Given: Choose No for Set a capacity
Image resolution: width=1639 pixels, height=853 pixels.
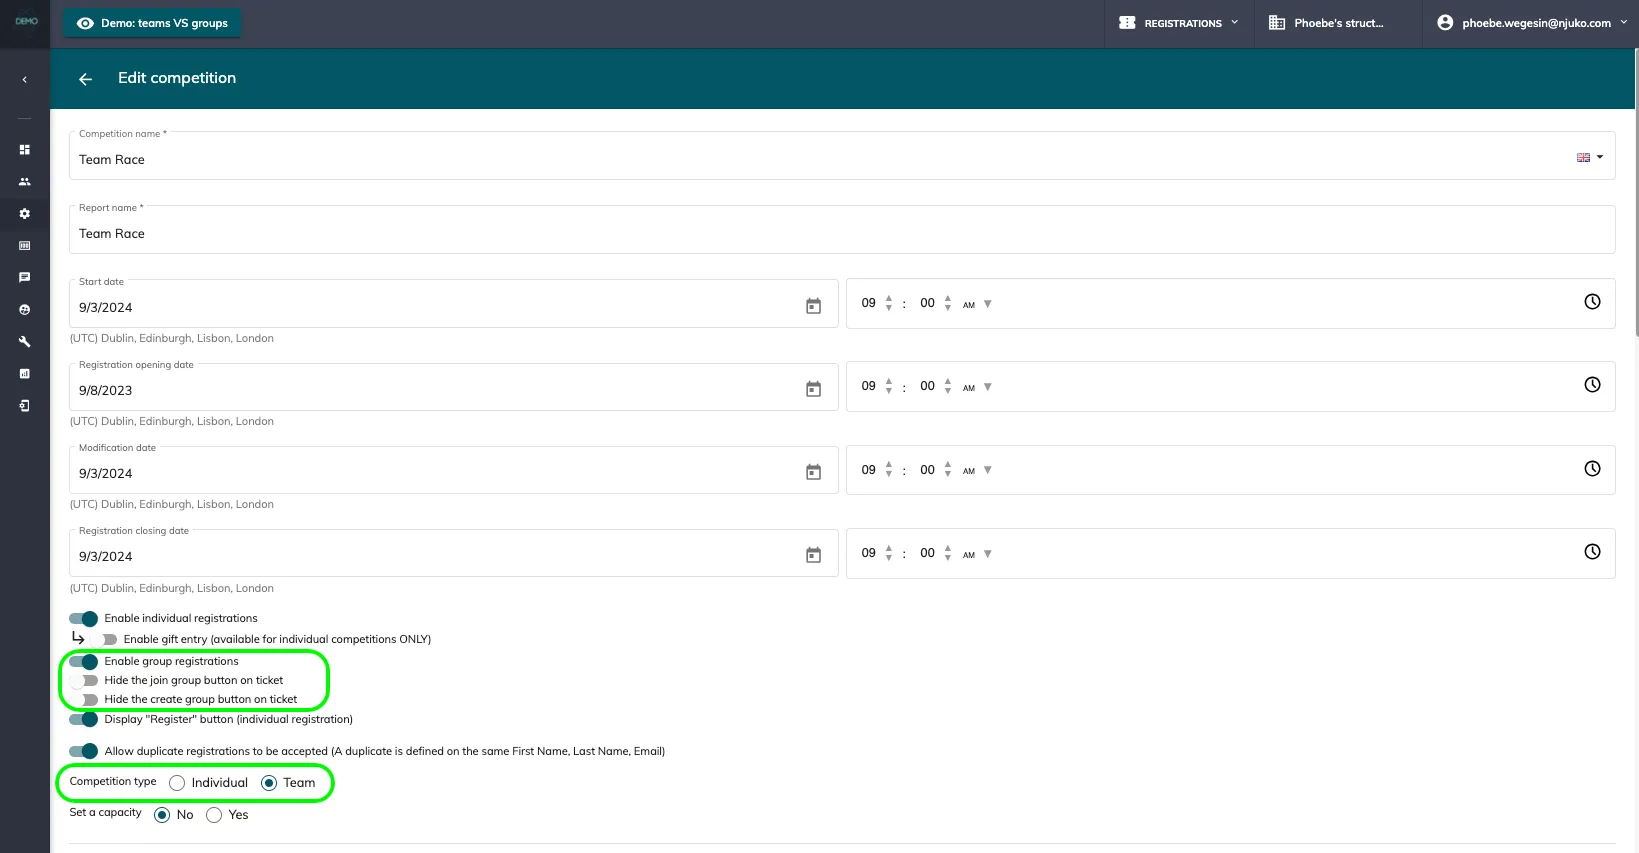Looking at the screenshot, I should [x=162, y=815].
